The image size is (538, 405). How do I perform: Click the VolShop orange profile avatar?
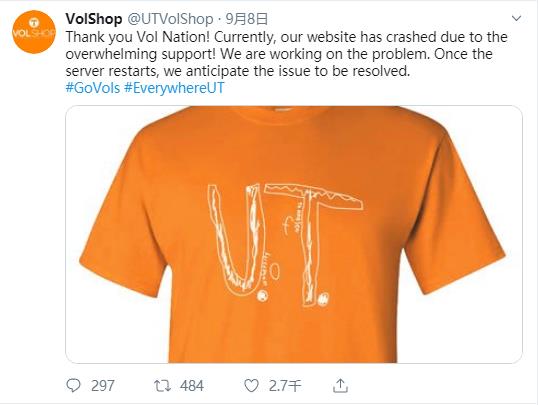(34, 32)
